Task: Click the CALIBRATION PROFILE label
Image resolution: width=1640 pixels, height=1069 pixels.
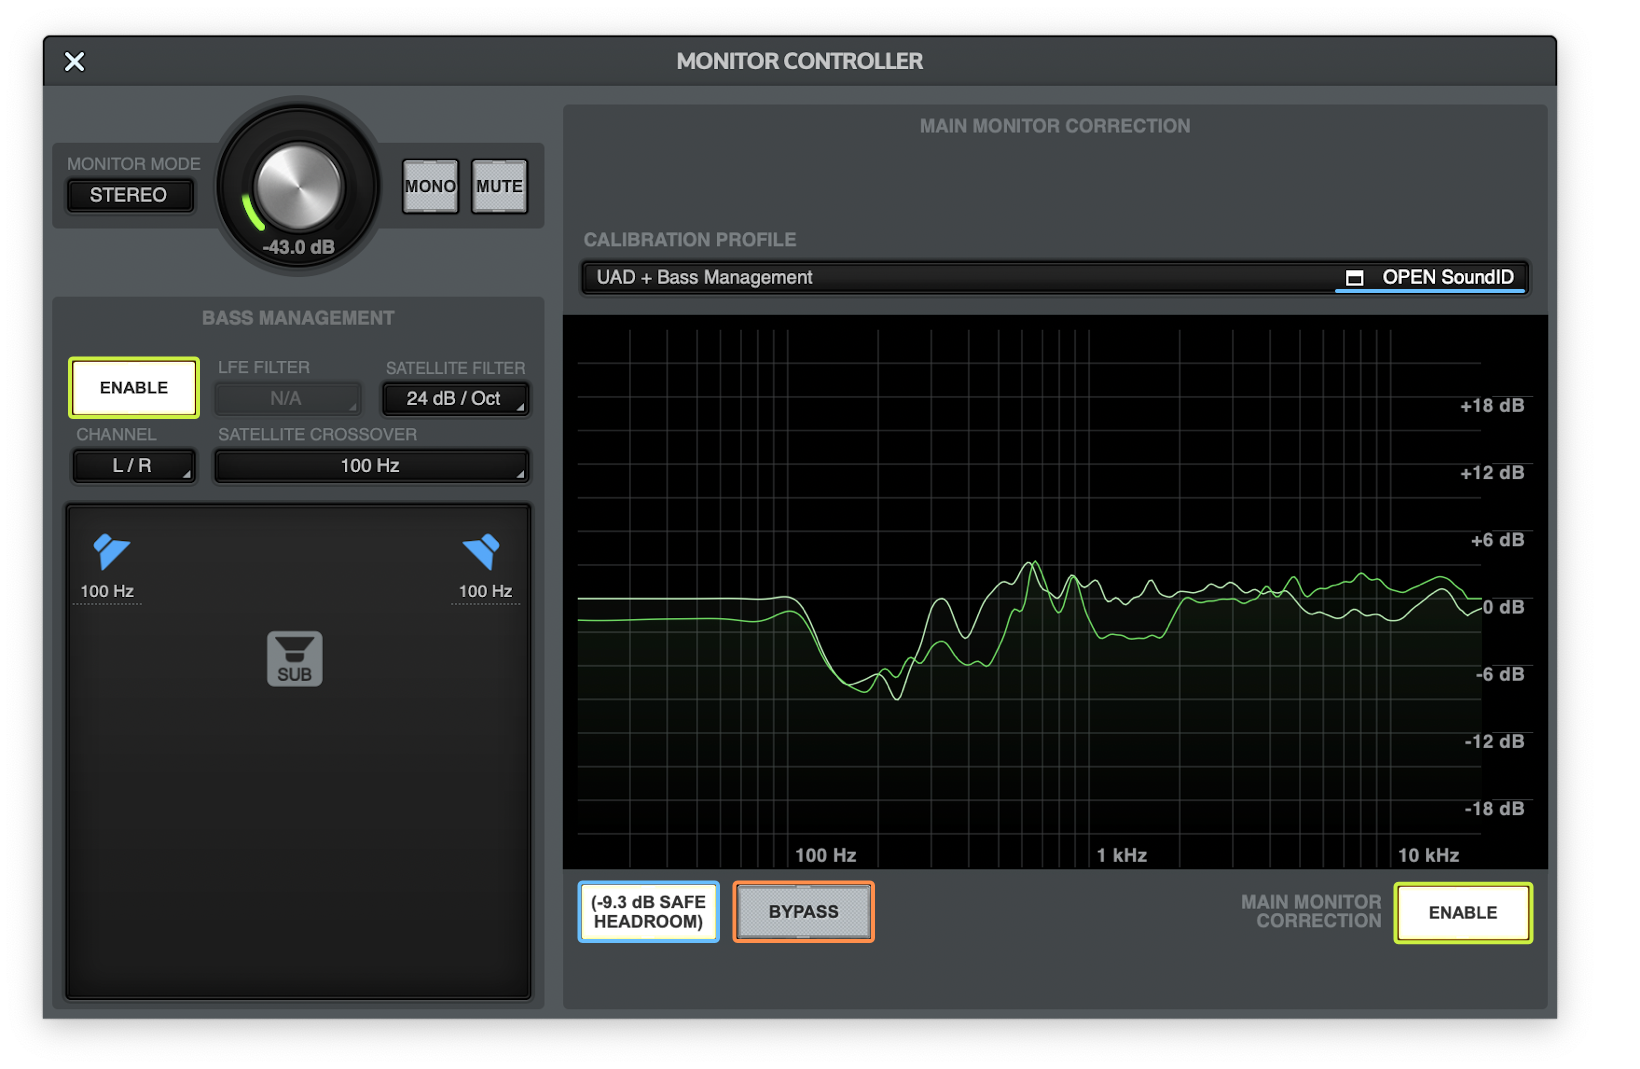Action: coord(690,240)
